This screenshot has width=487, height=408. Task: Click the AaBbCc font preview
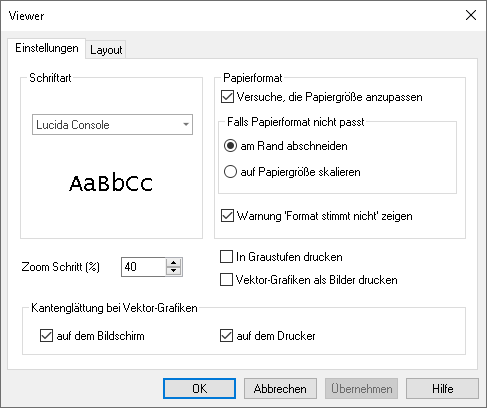[x=111, y=184]
